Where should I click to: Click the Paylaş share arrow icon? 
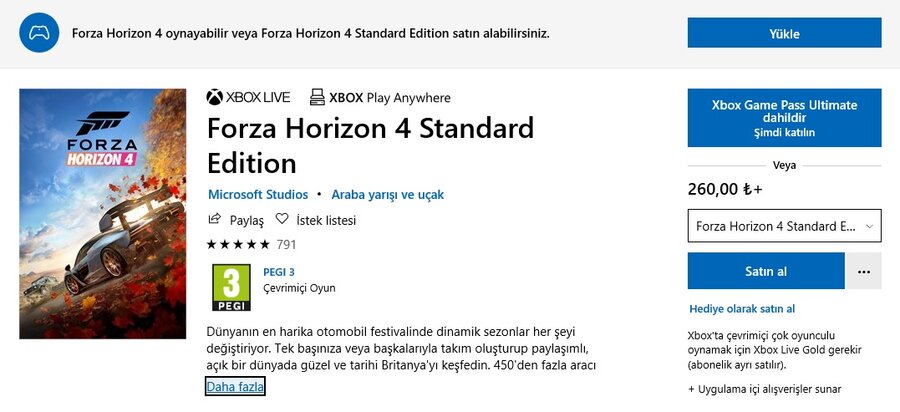click(x=215, y=219)
